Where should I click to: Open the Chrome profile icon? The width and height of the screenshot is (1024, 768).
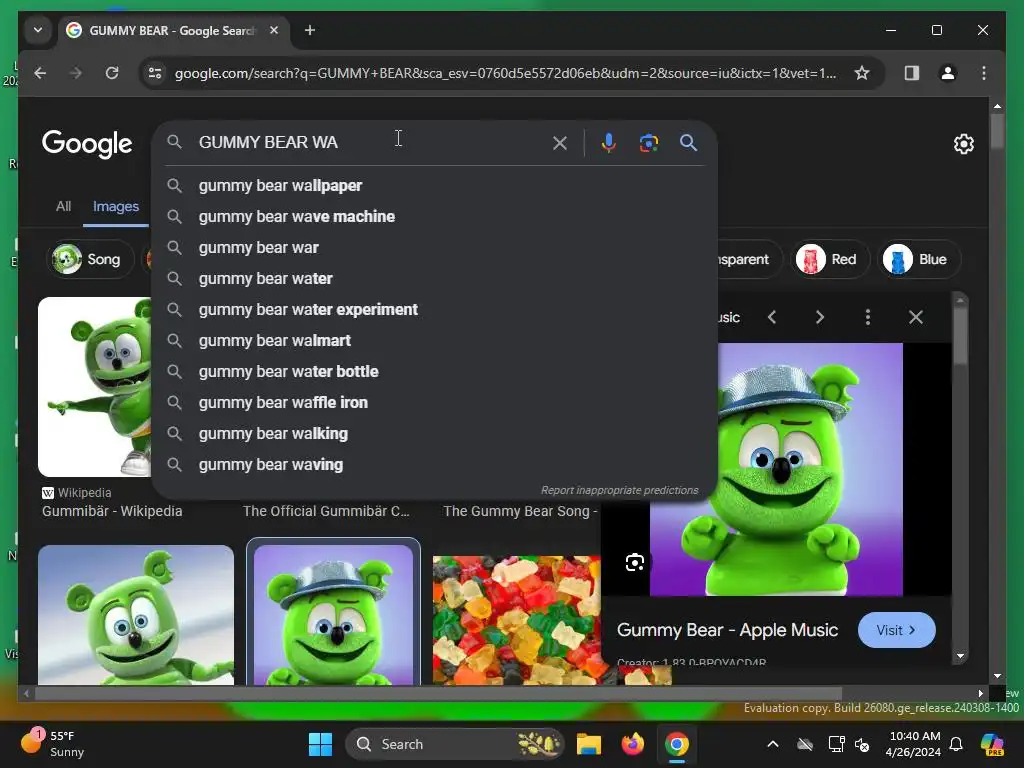(x=948, y=73)
